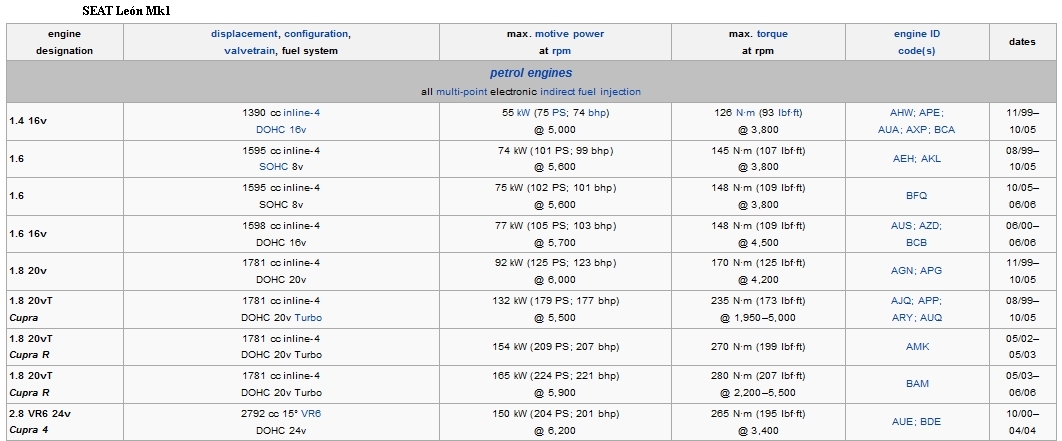Open the AUE engine code link
The width and height of the screenshot is (1062, 441).
click(x=903, y=421)
